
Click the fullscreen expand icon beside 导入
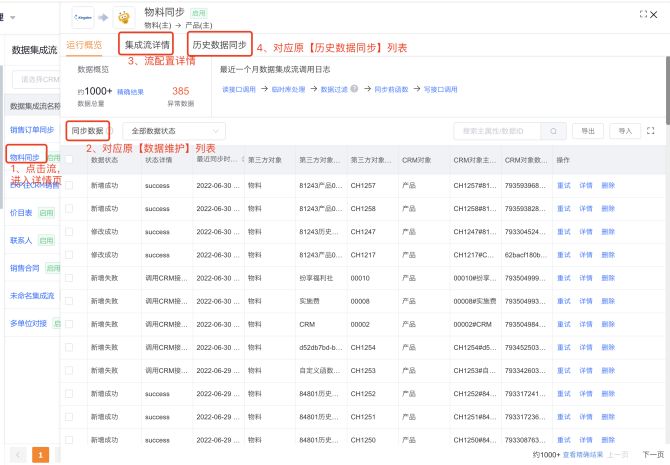click(651, 131)
